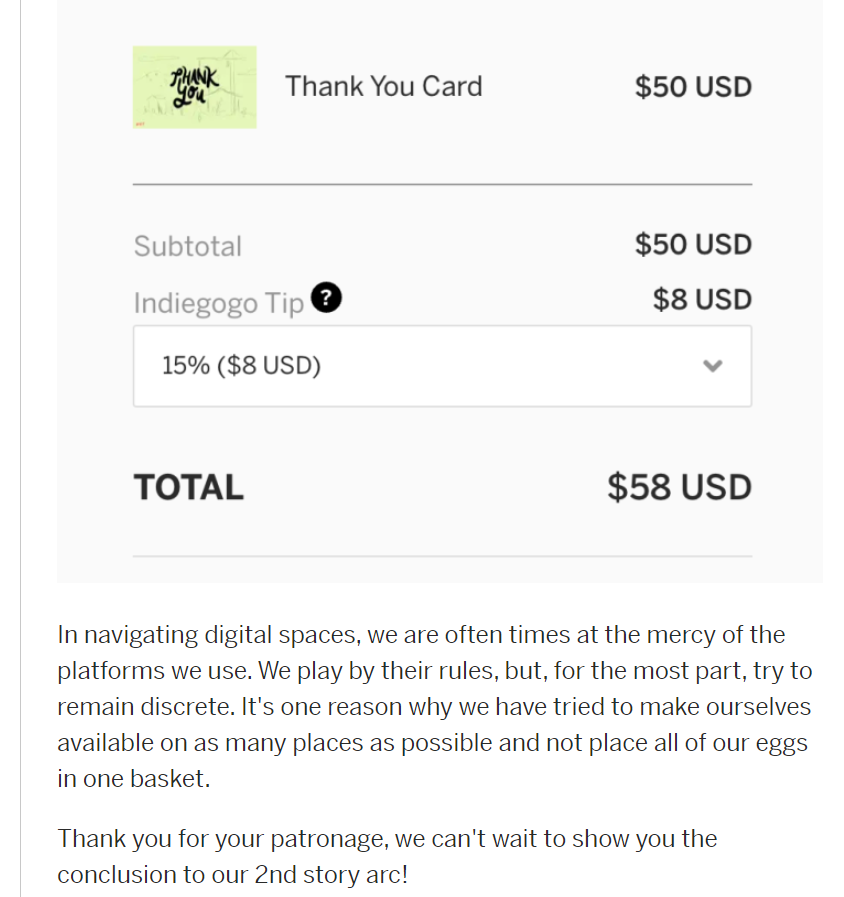Click the $8 USD tip amount
844x897 pixels.
pos(701,299)
